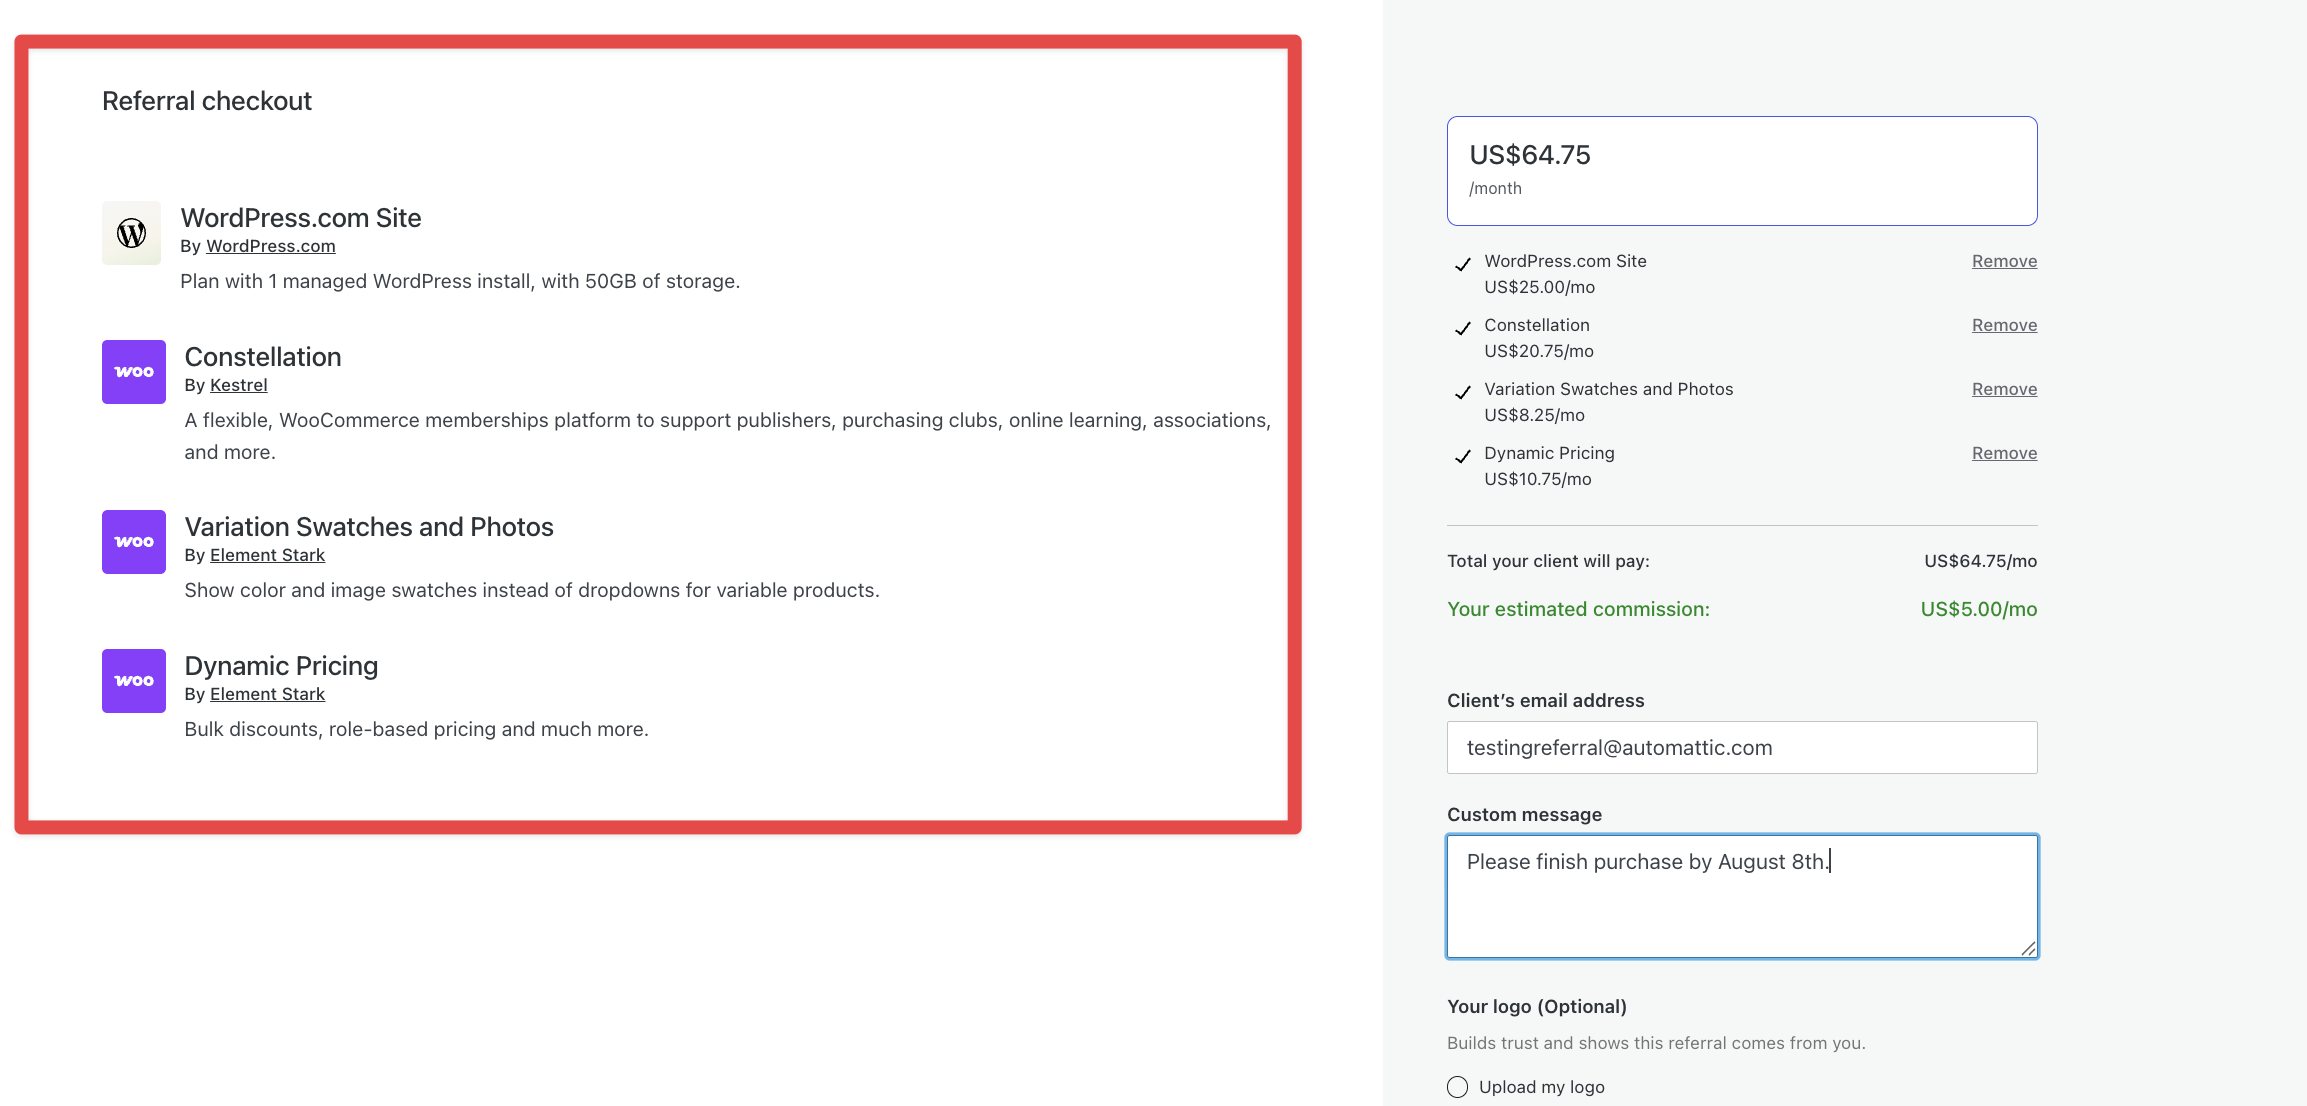Open the WordPress.com vendor link
This screenshot has width=2307, height=1106.
(x=270, y=246)
